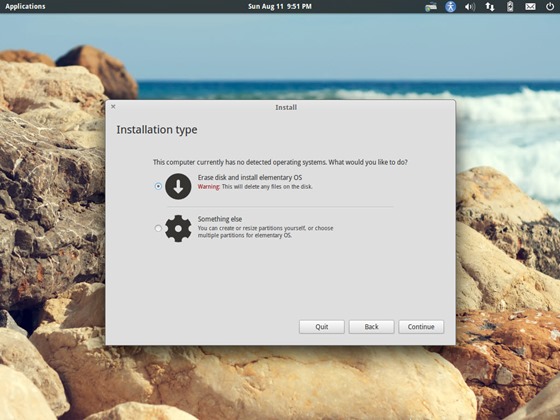Click the Back button

(x=371, y=327)
